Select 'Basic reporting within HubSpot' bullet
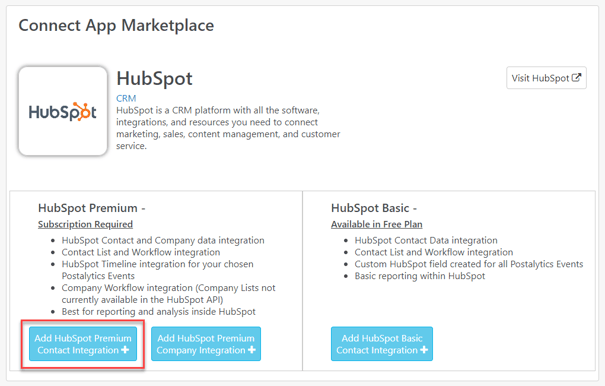 coord(420,276)
